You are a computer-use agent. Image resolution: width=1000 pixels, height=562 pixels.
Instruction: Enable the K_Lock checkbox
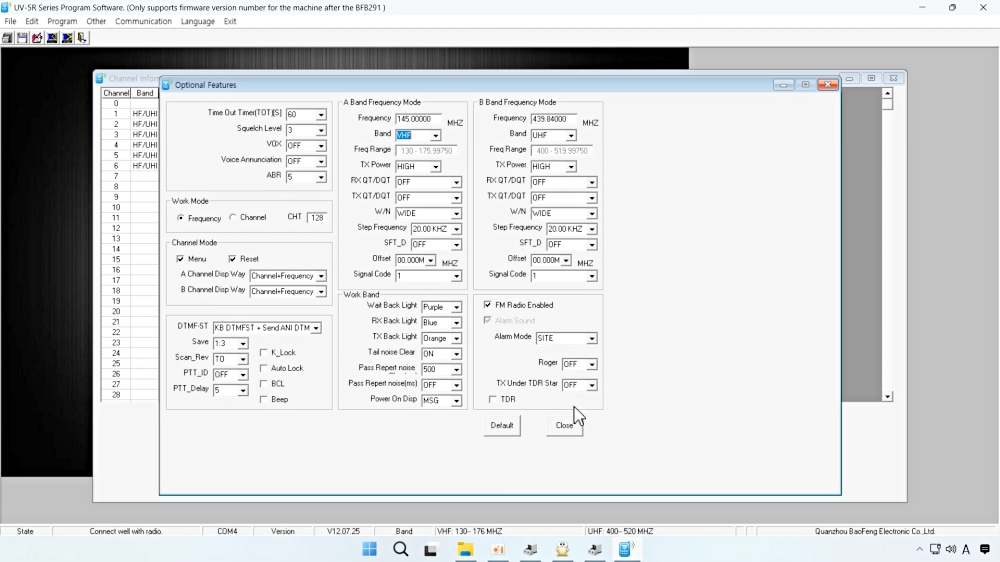[x=263, y=352]
